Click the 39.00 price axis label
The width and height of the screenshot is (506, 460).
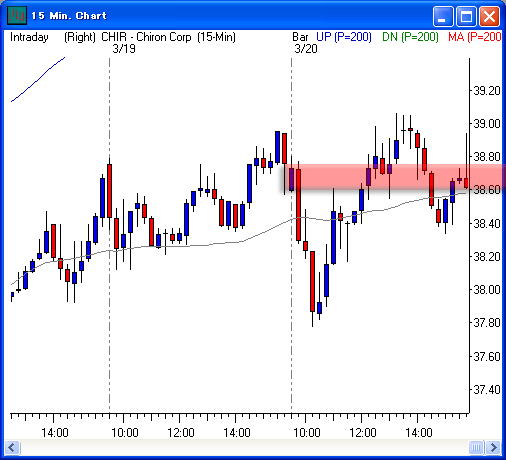pos(487,124)
